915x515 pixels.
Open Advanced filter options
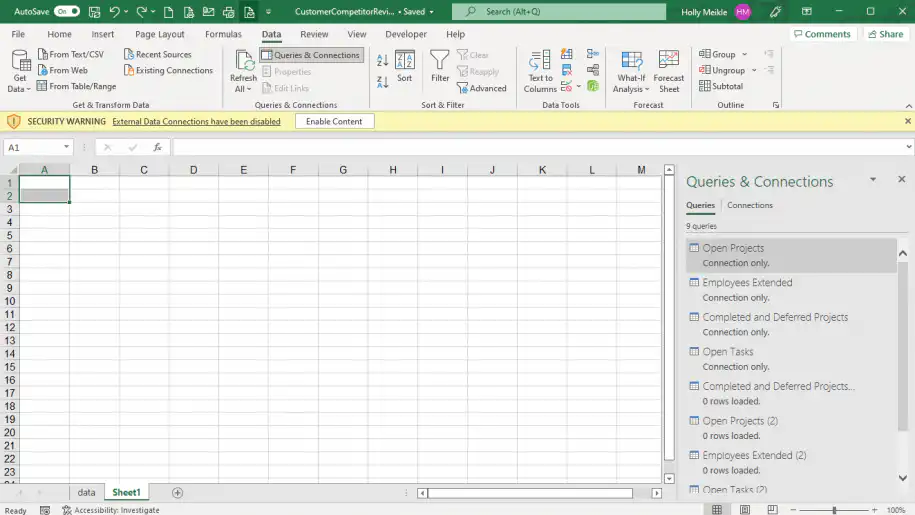(482, 89)
